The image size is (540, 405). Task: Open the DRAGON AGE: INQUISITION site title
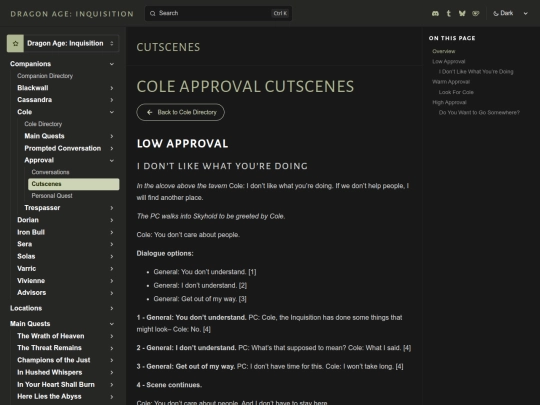click(x=72, y=14)
